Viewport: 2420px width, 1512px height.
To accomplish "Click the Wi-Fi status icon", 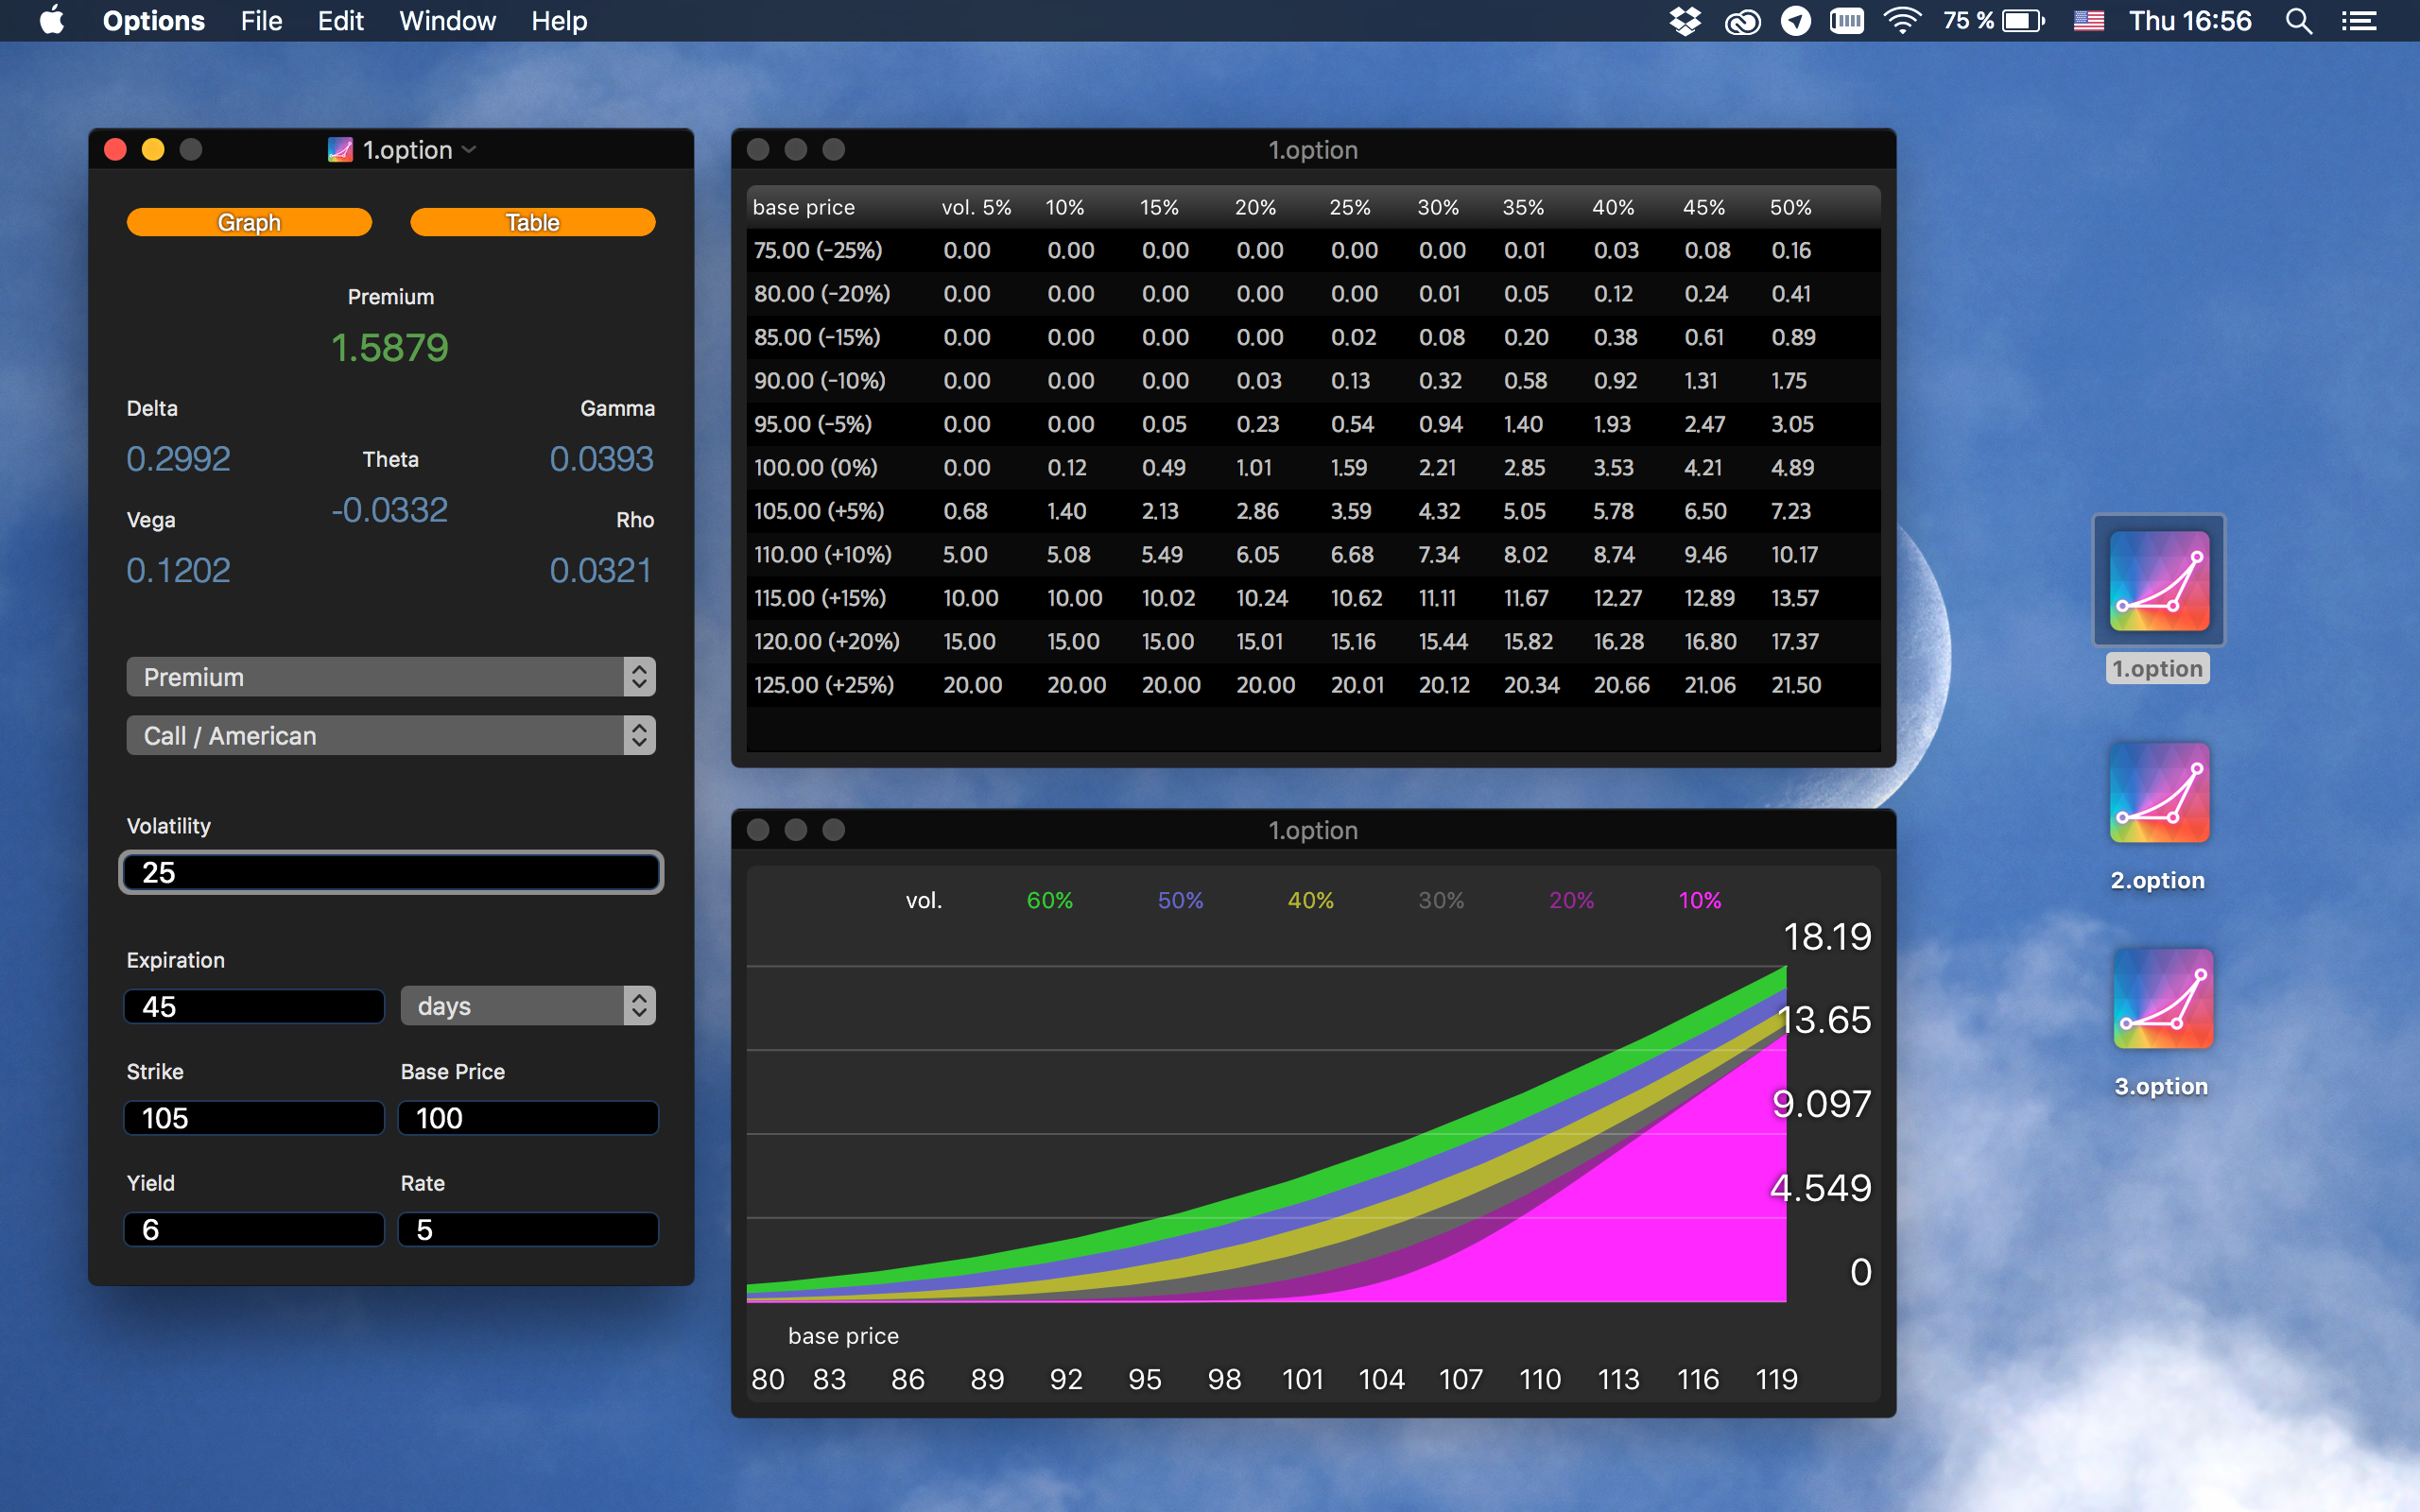I will (x=1901, y=21).
